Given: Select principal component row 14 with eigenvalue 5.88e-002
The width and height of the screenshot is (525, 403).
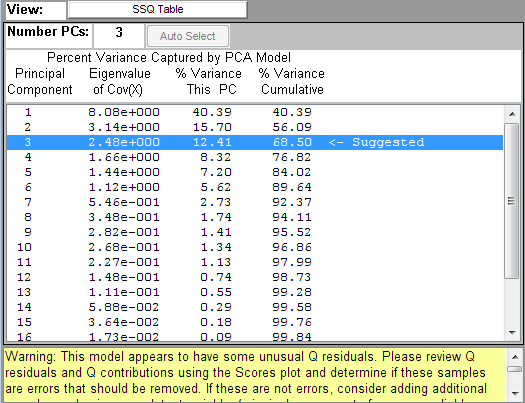Looking at the screenshot, I should pos(255,307).
